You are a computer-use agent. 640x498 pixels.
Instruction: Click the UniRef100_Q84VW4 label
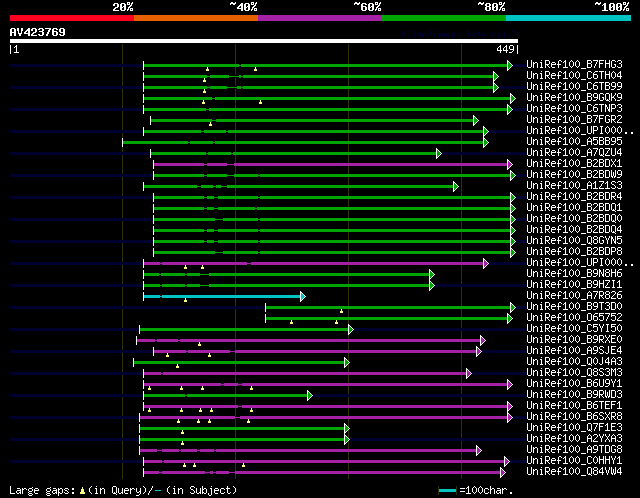(x=574, y=472)
